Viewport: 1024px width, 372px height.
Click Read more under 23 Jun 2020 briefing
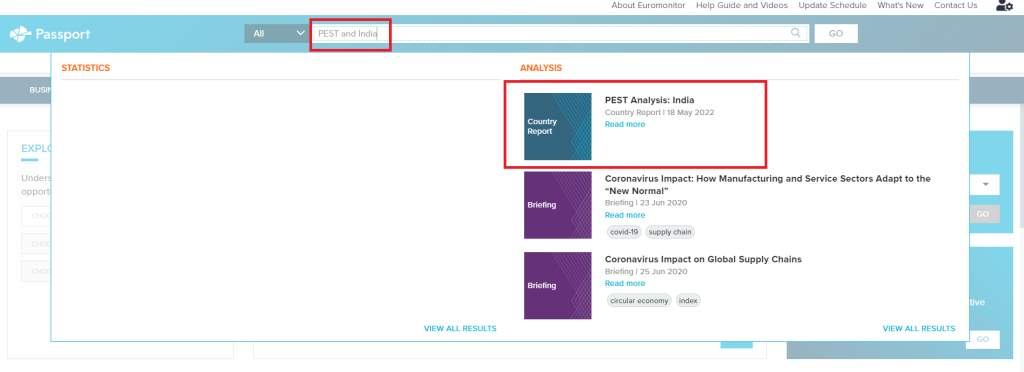click(x=625, y=215)
